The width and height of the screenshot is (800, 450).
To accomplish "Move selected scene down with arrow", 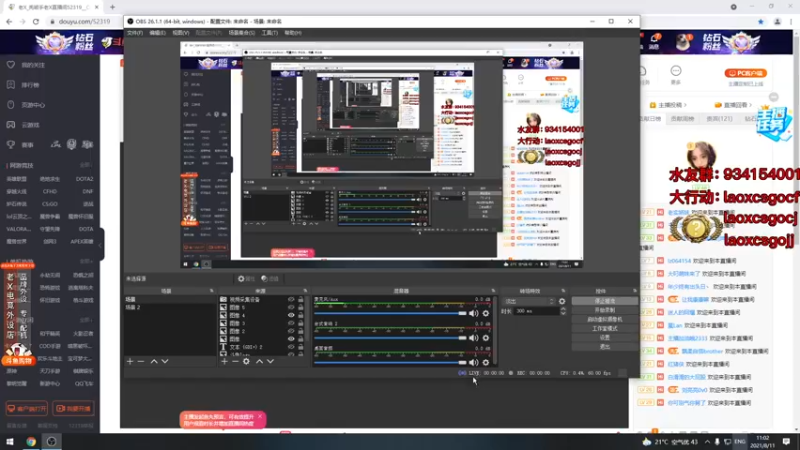I will (165, 361).
